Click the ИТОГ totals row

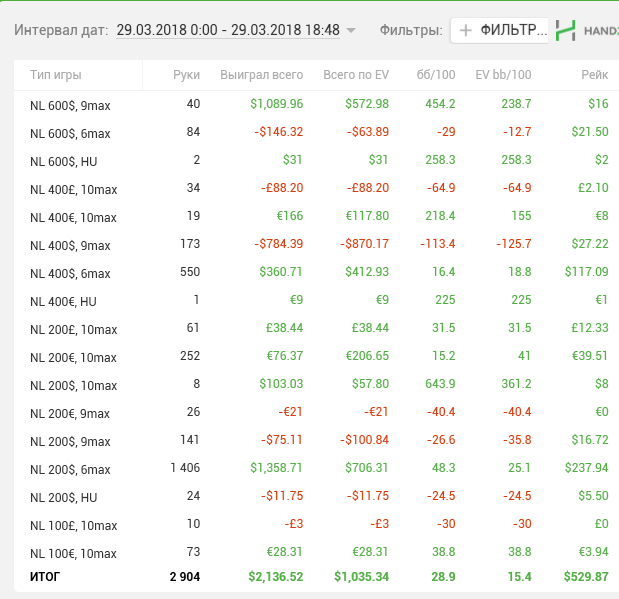click(x=48, y=577)
